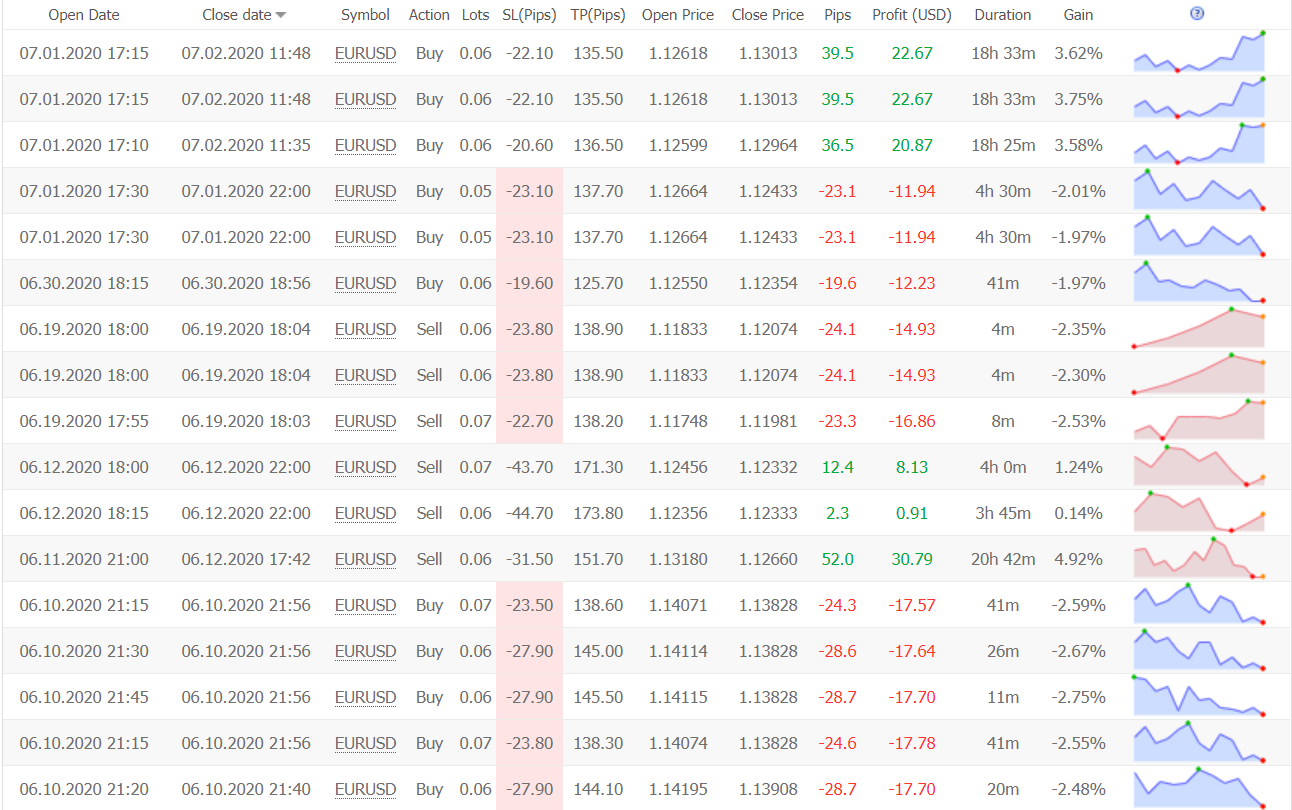Click the sparkline chart in the -2.35% gain row
The image size is (1292, 810).
pos(1199,328)
